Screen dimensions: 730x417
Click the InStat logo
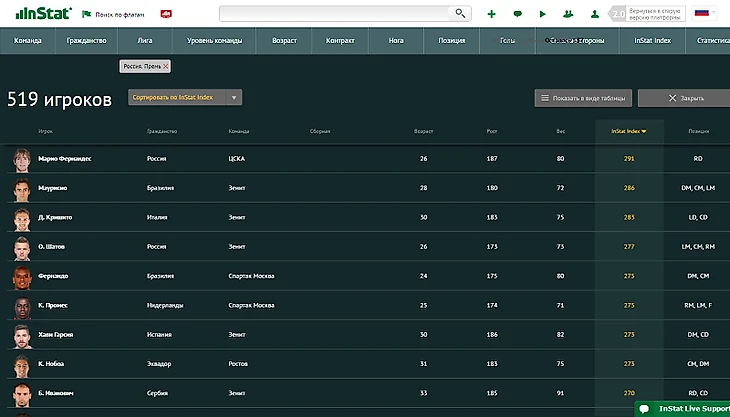click(36, 14)
